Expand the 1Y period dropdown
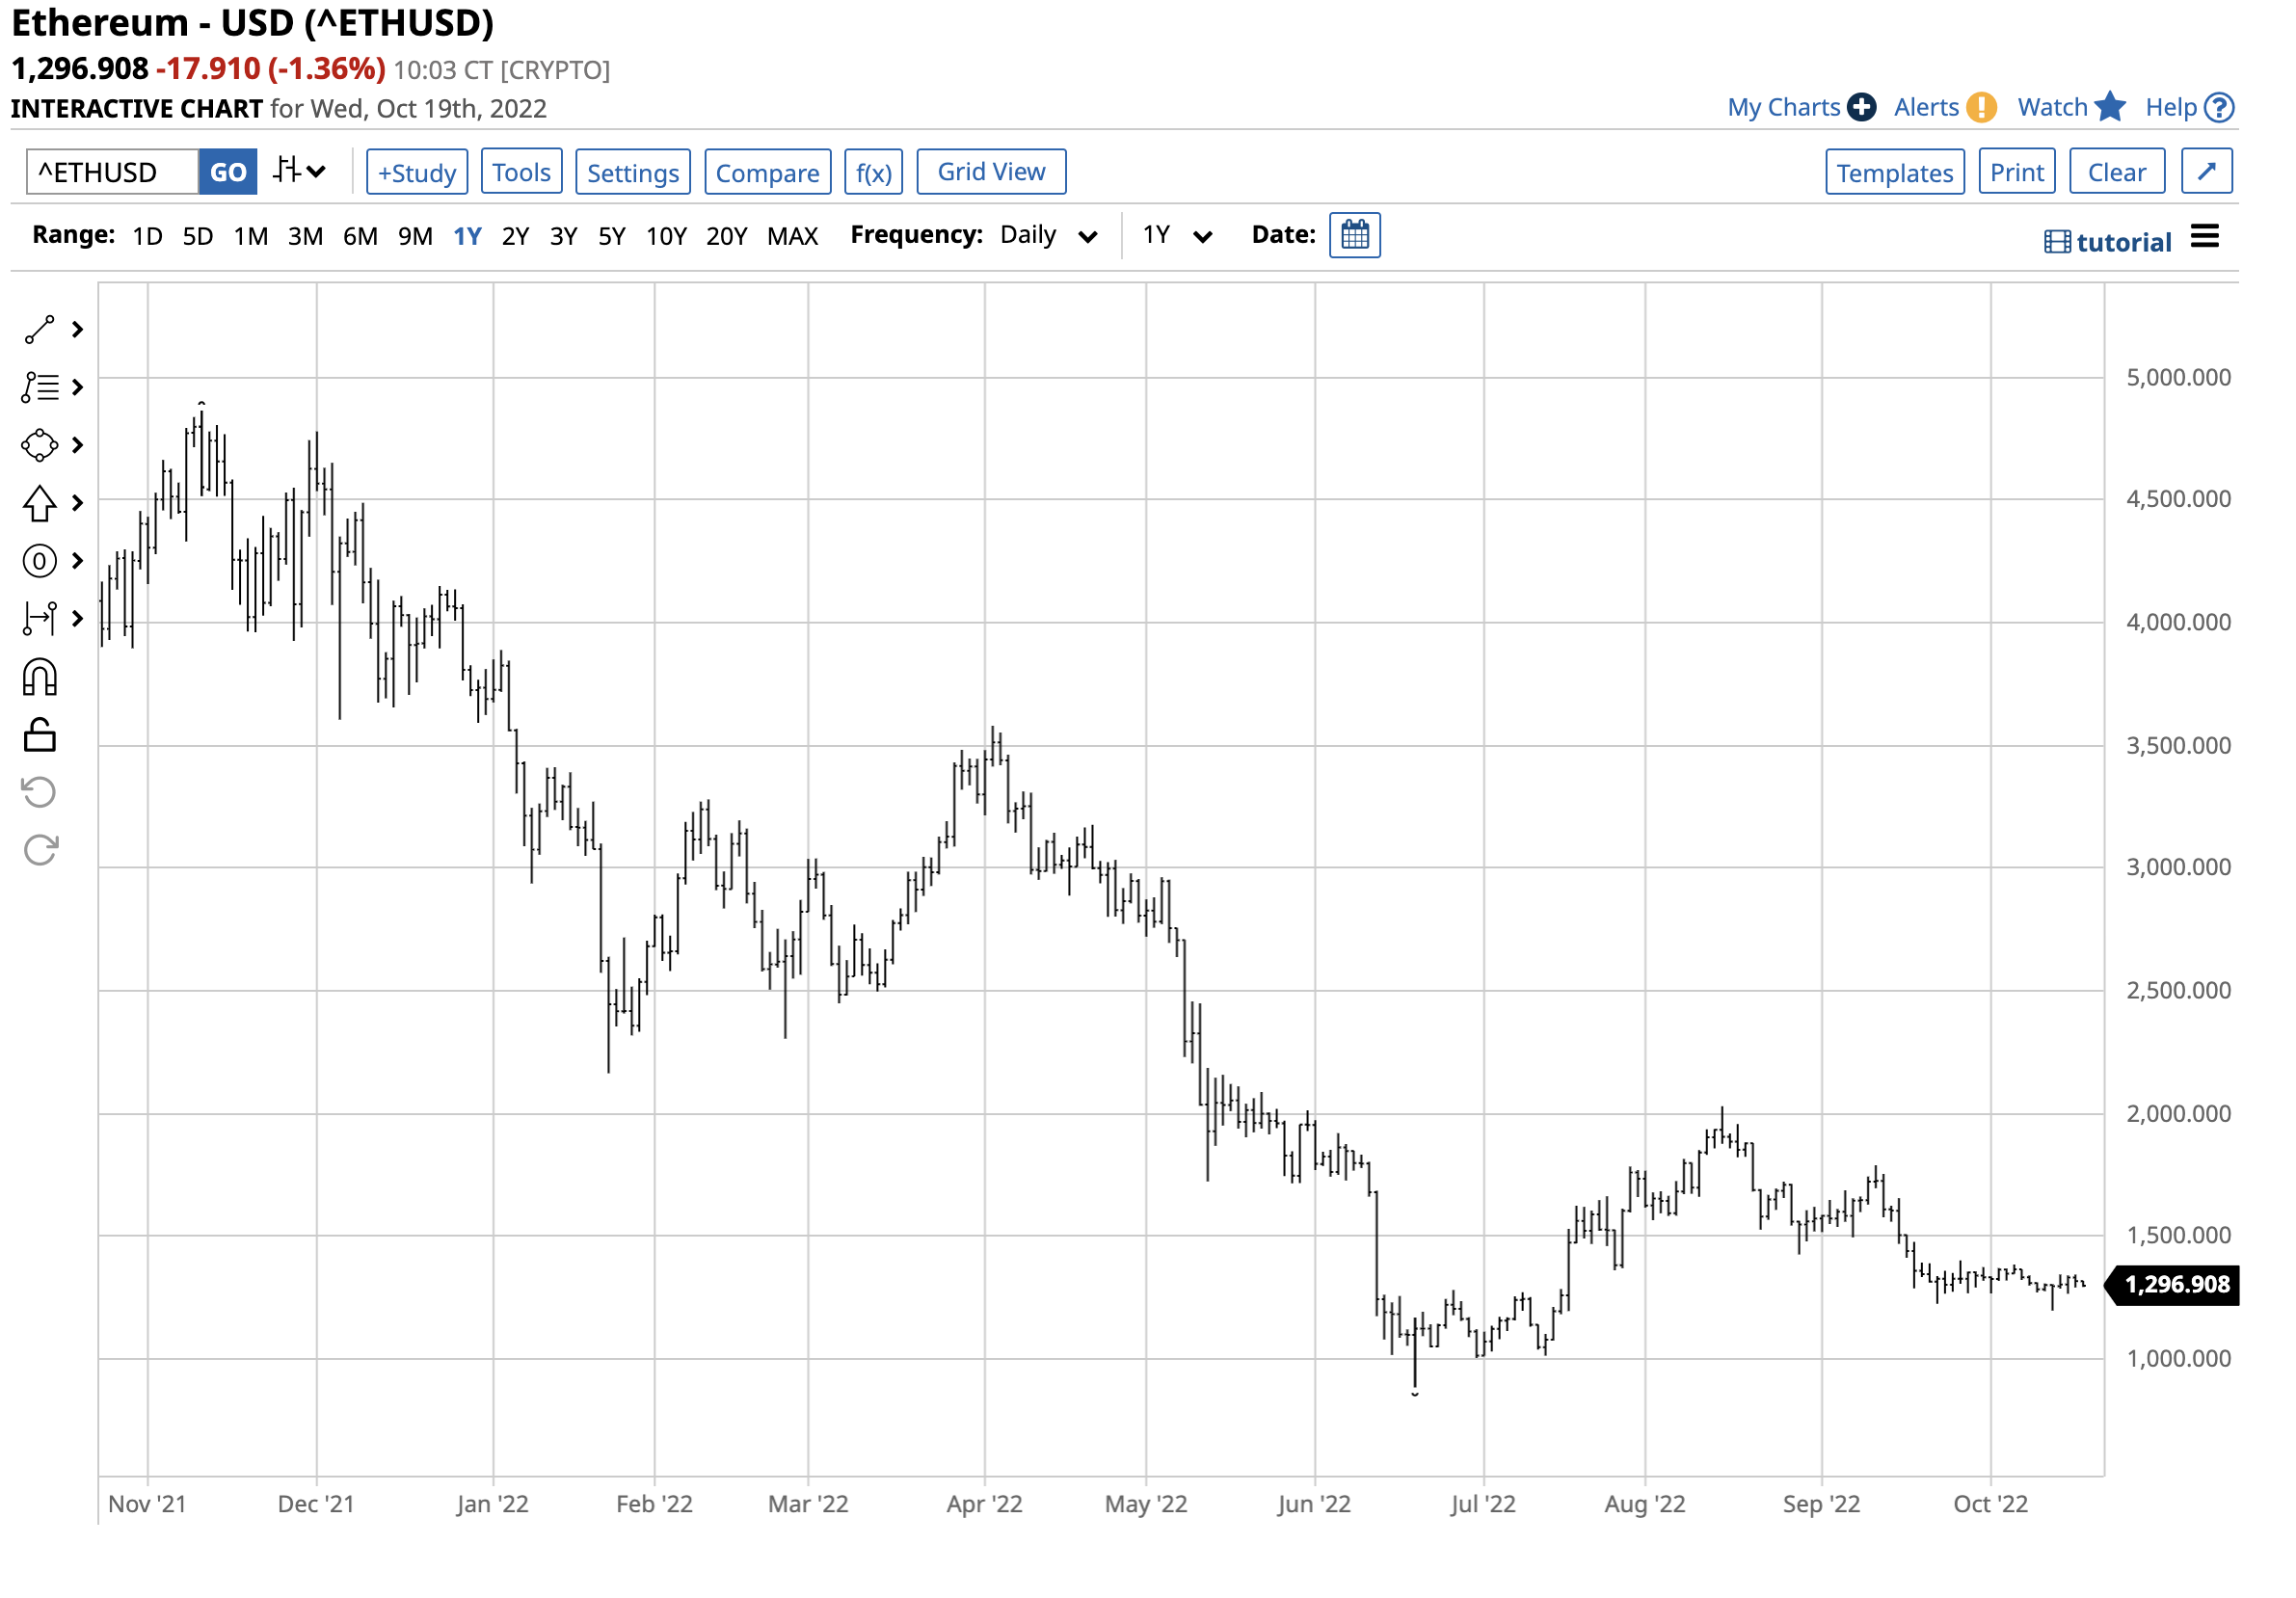 tap(1178, 236)
